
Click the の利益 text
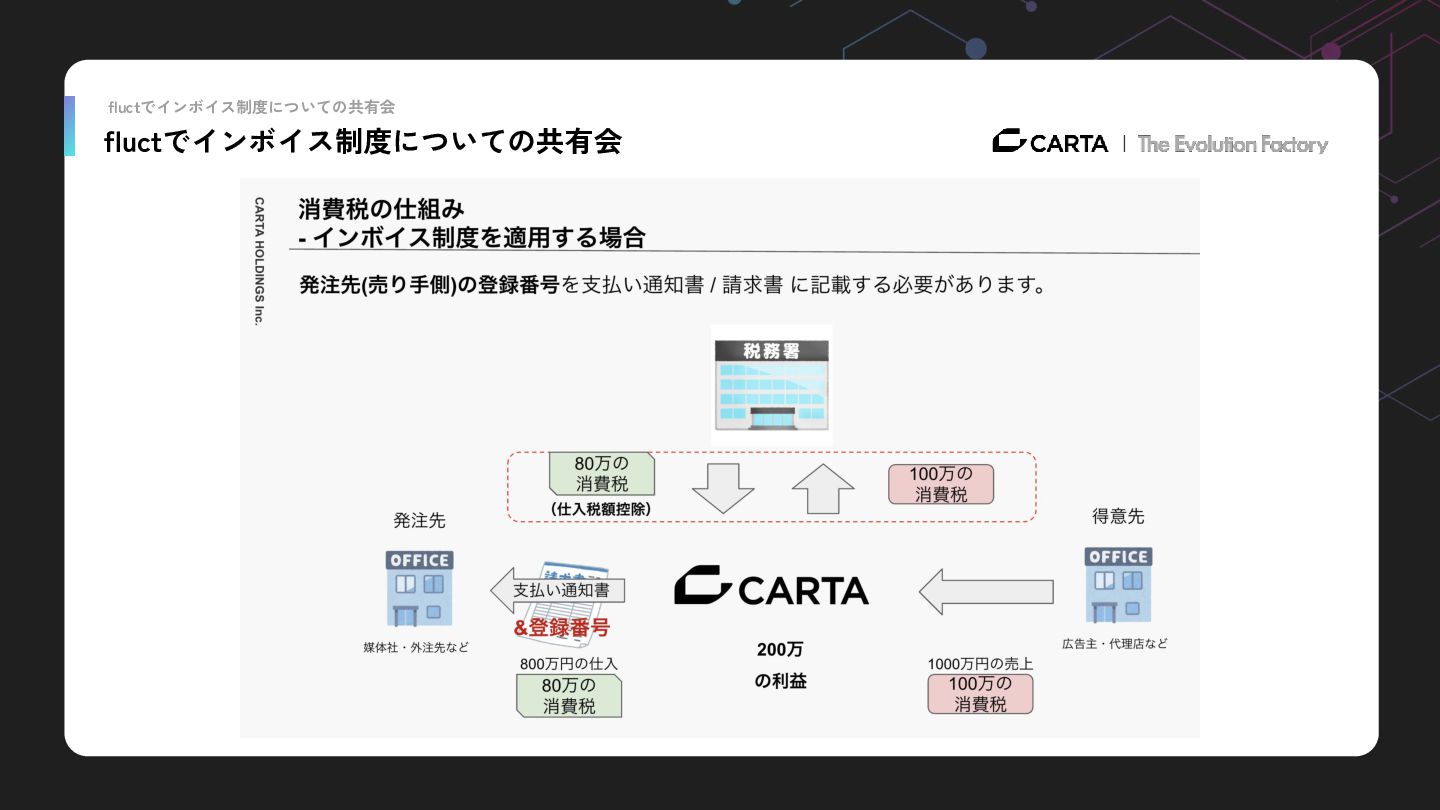click(x=780, y=681)
